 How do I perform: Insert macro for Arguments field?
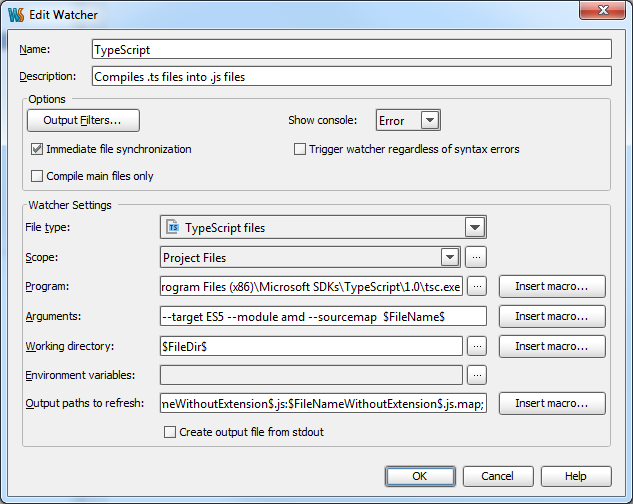[x=552, y=316]
